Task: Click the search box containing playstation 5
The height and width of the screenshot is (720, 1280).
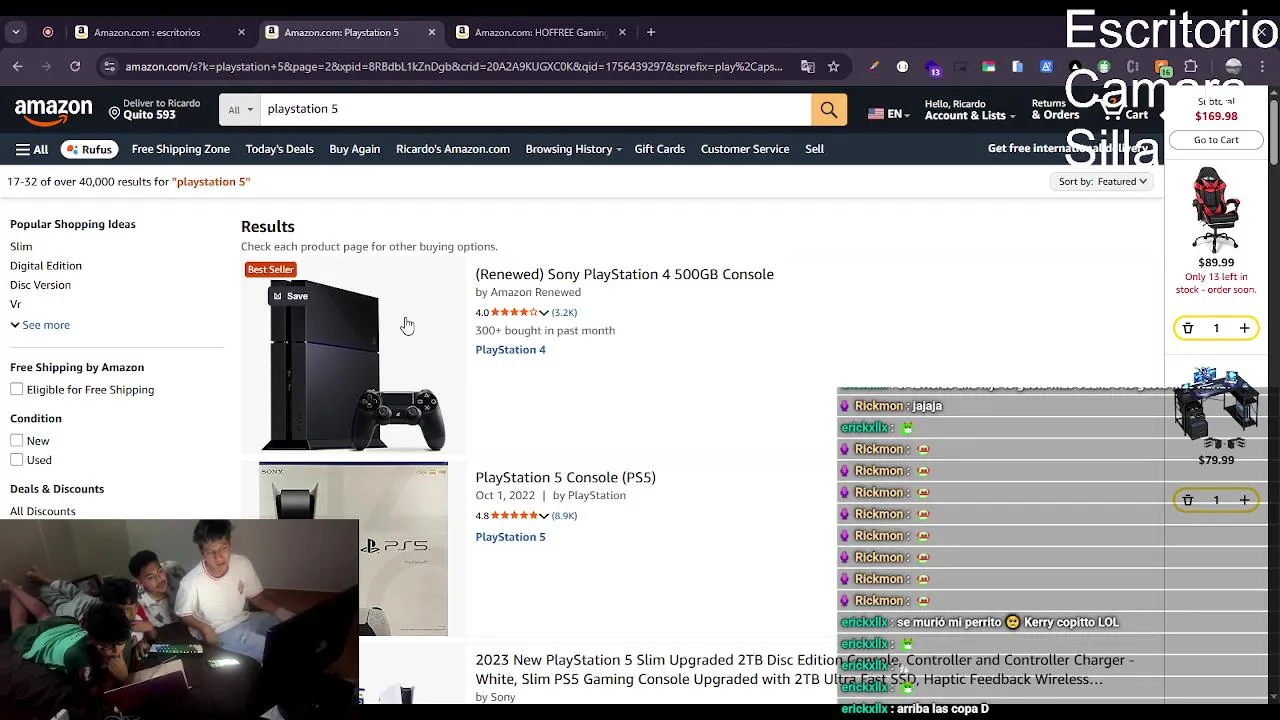Action: pyautogui.click(x=535, y=109)
